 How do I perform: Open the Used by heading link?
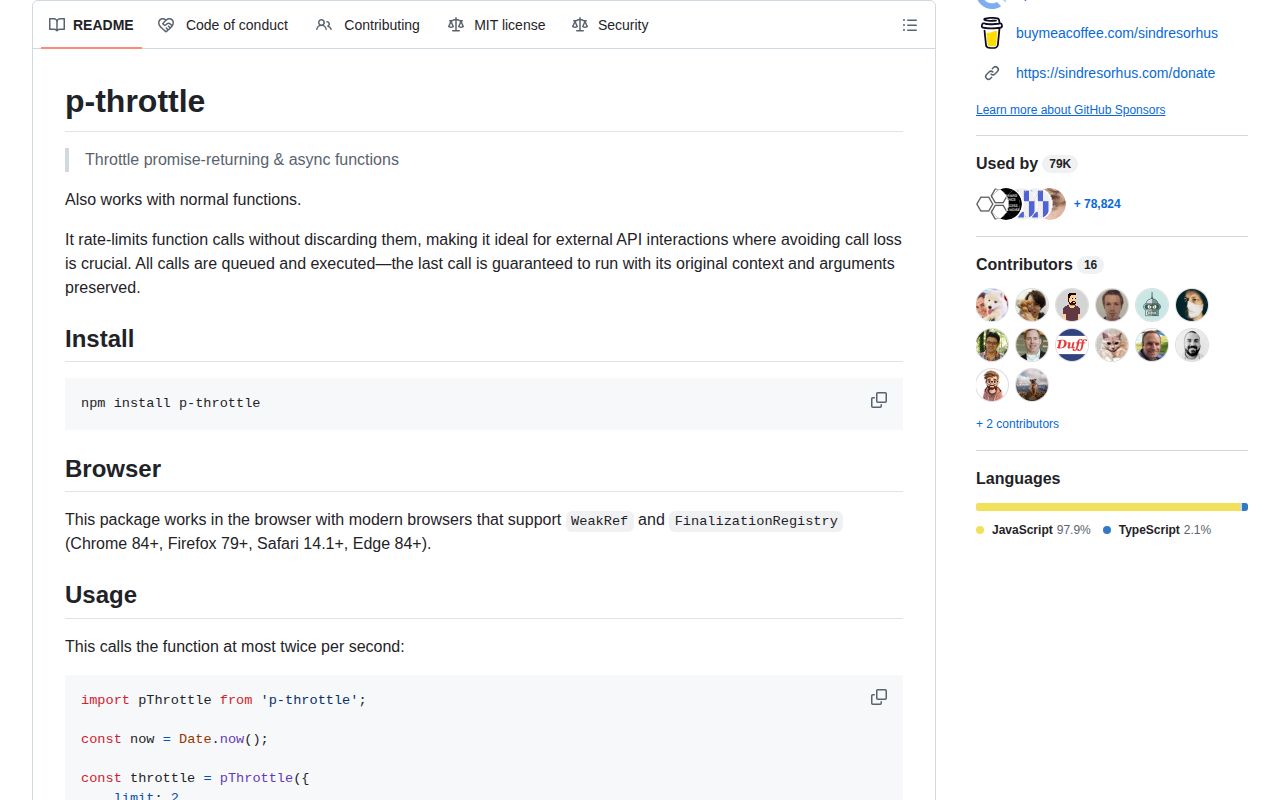point(1007,163)
